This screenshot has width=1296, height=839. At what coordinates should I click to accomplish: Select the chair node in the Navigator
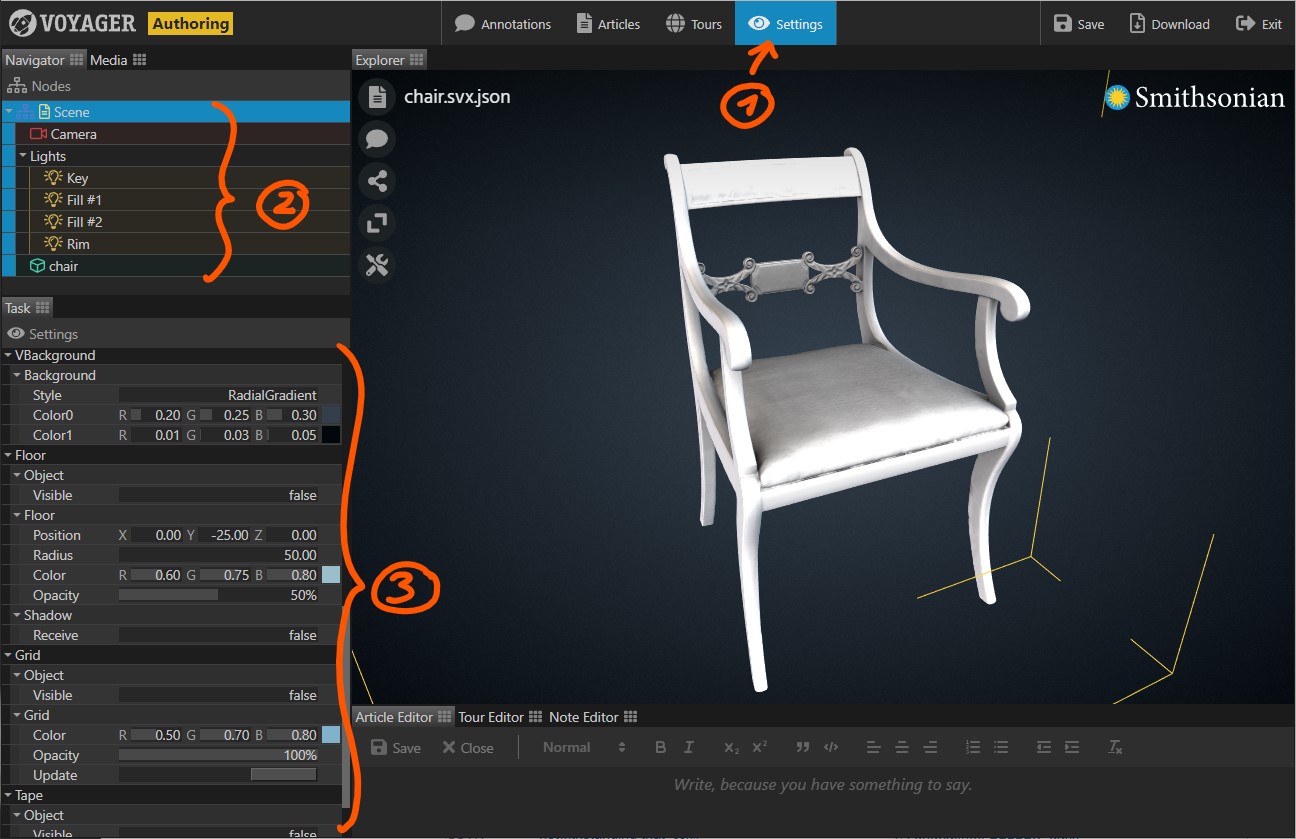(63, 266)
